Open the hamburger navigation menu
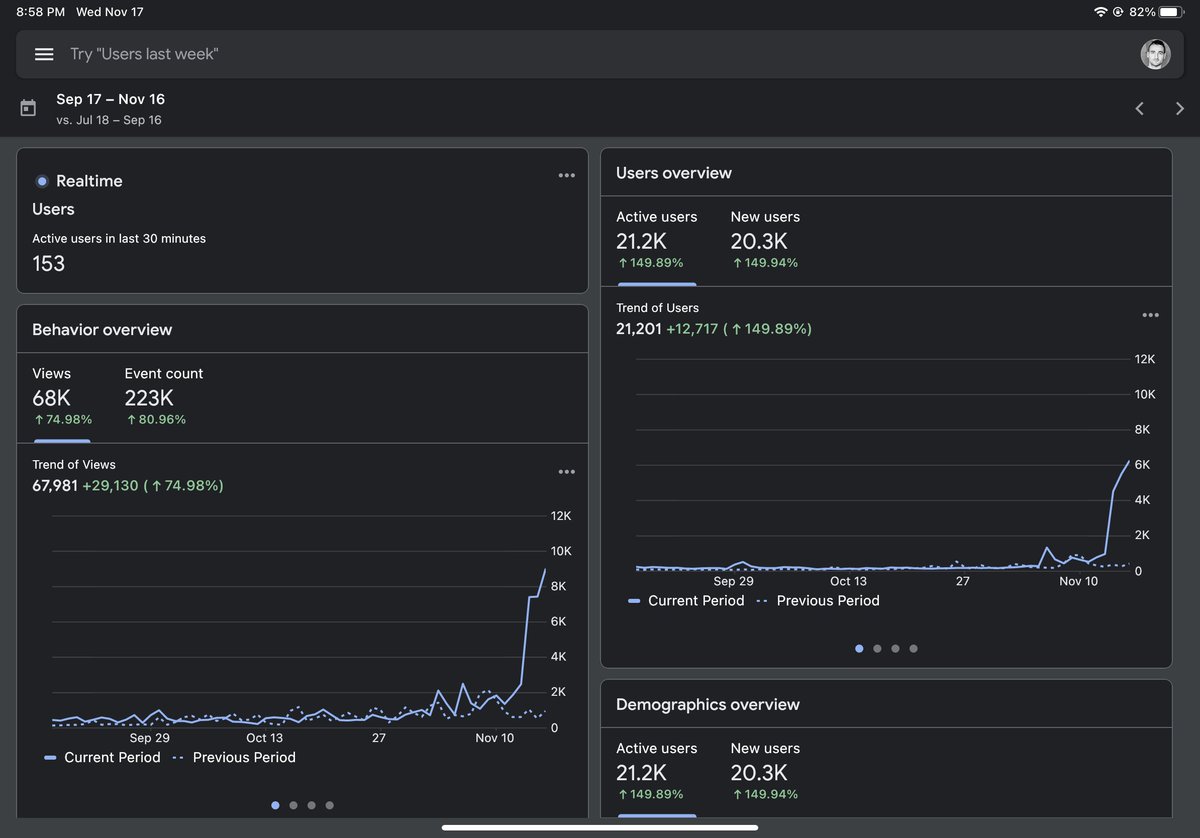1200x838 pixels. pyautogui.click(x=44, y=54)
